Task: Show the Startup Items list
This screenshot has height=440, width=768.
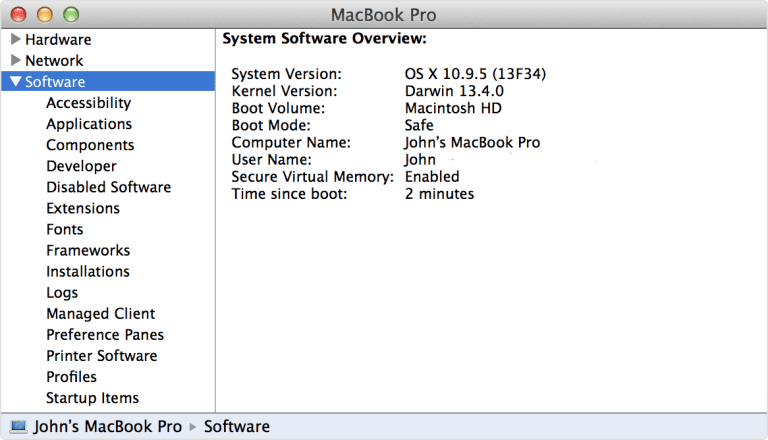Action: (93, 398)
